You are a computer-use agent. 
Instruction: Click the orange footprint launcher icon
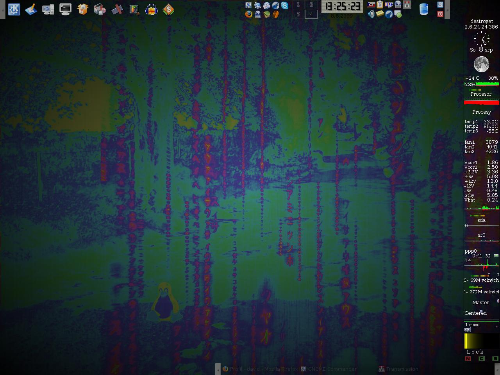coord(276,14)
